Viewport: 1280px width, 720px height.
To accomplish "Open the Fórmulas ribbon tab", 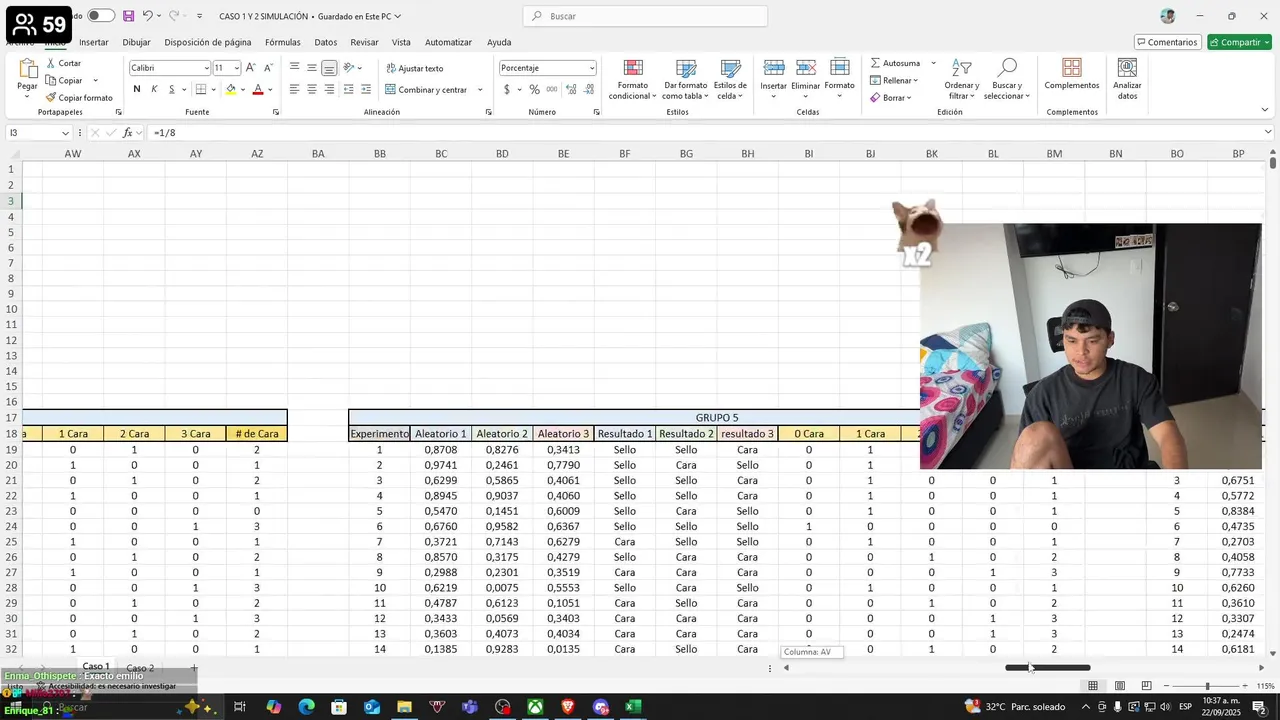I will (283, 42).
